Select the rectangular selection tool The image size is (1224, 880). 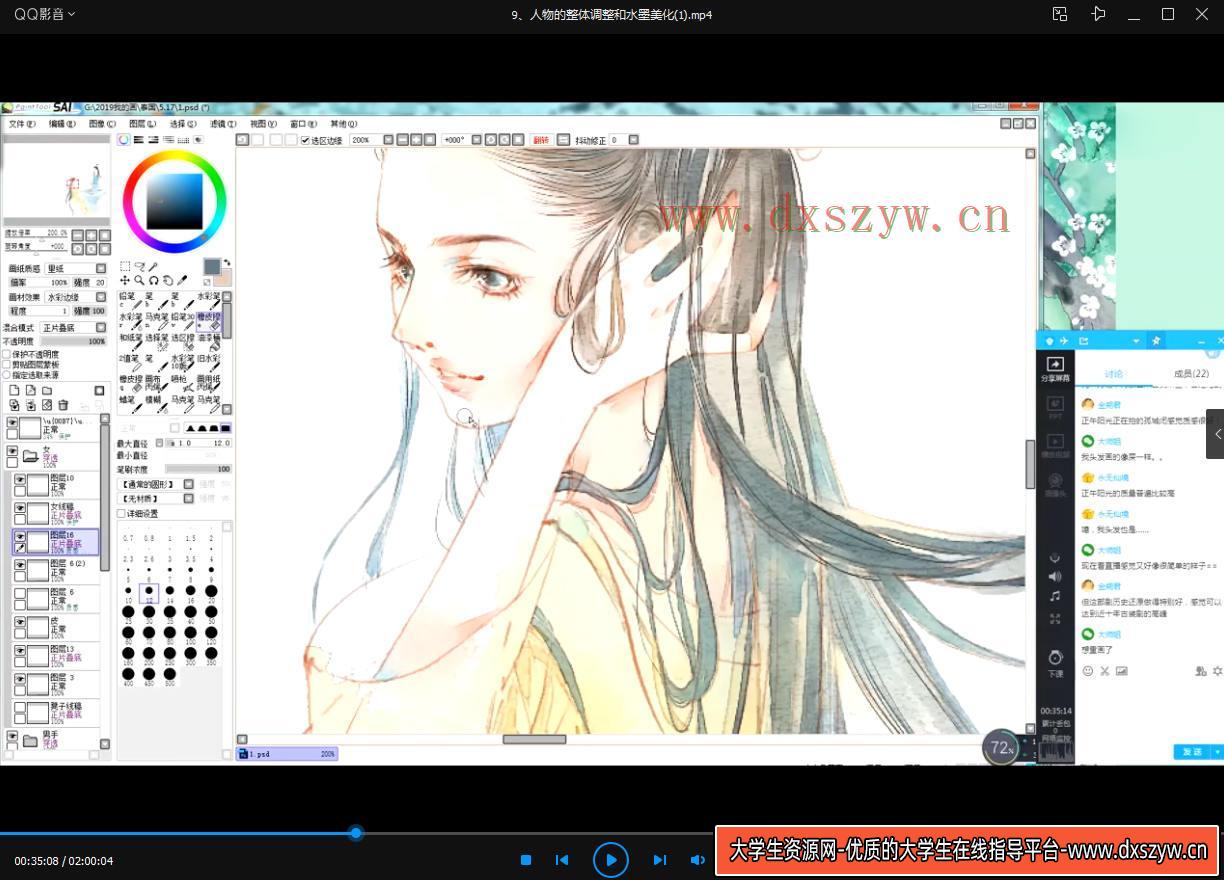tap(125, 266)
